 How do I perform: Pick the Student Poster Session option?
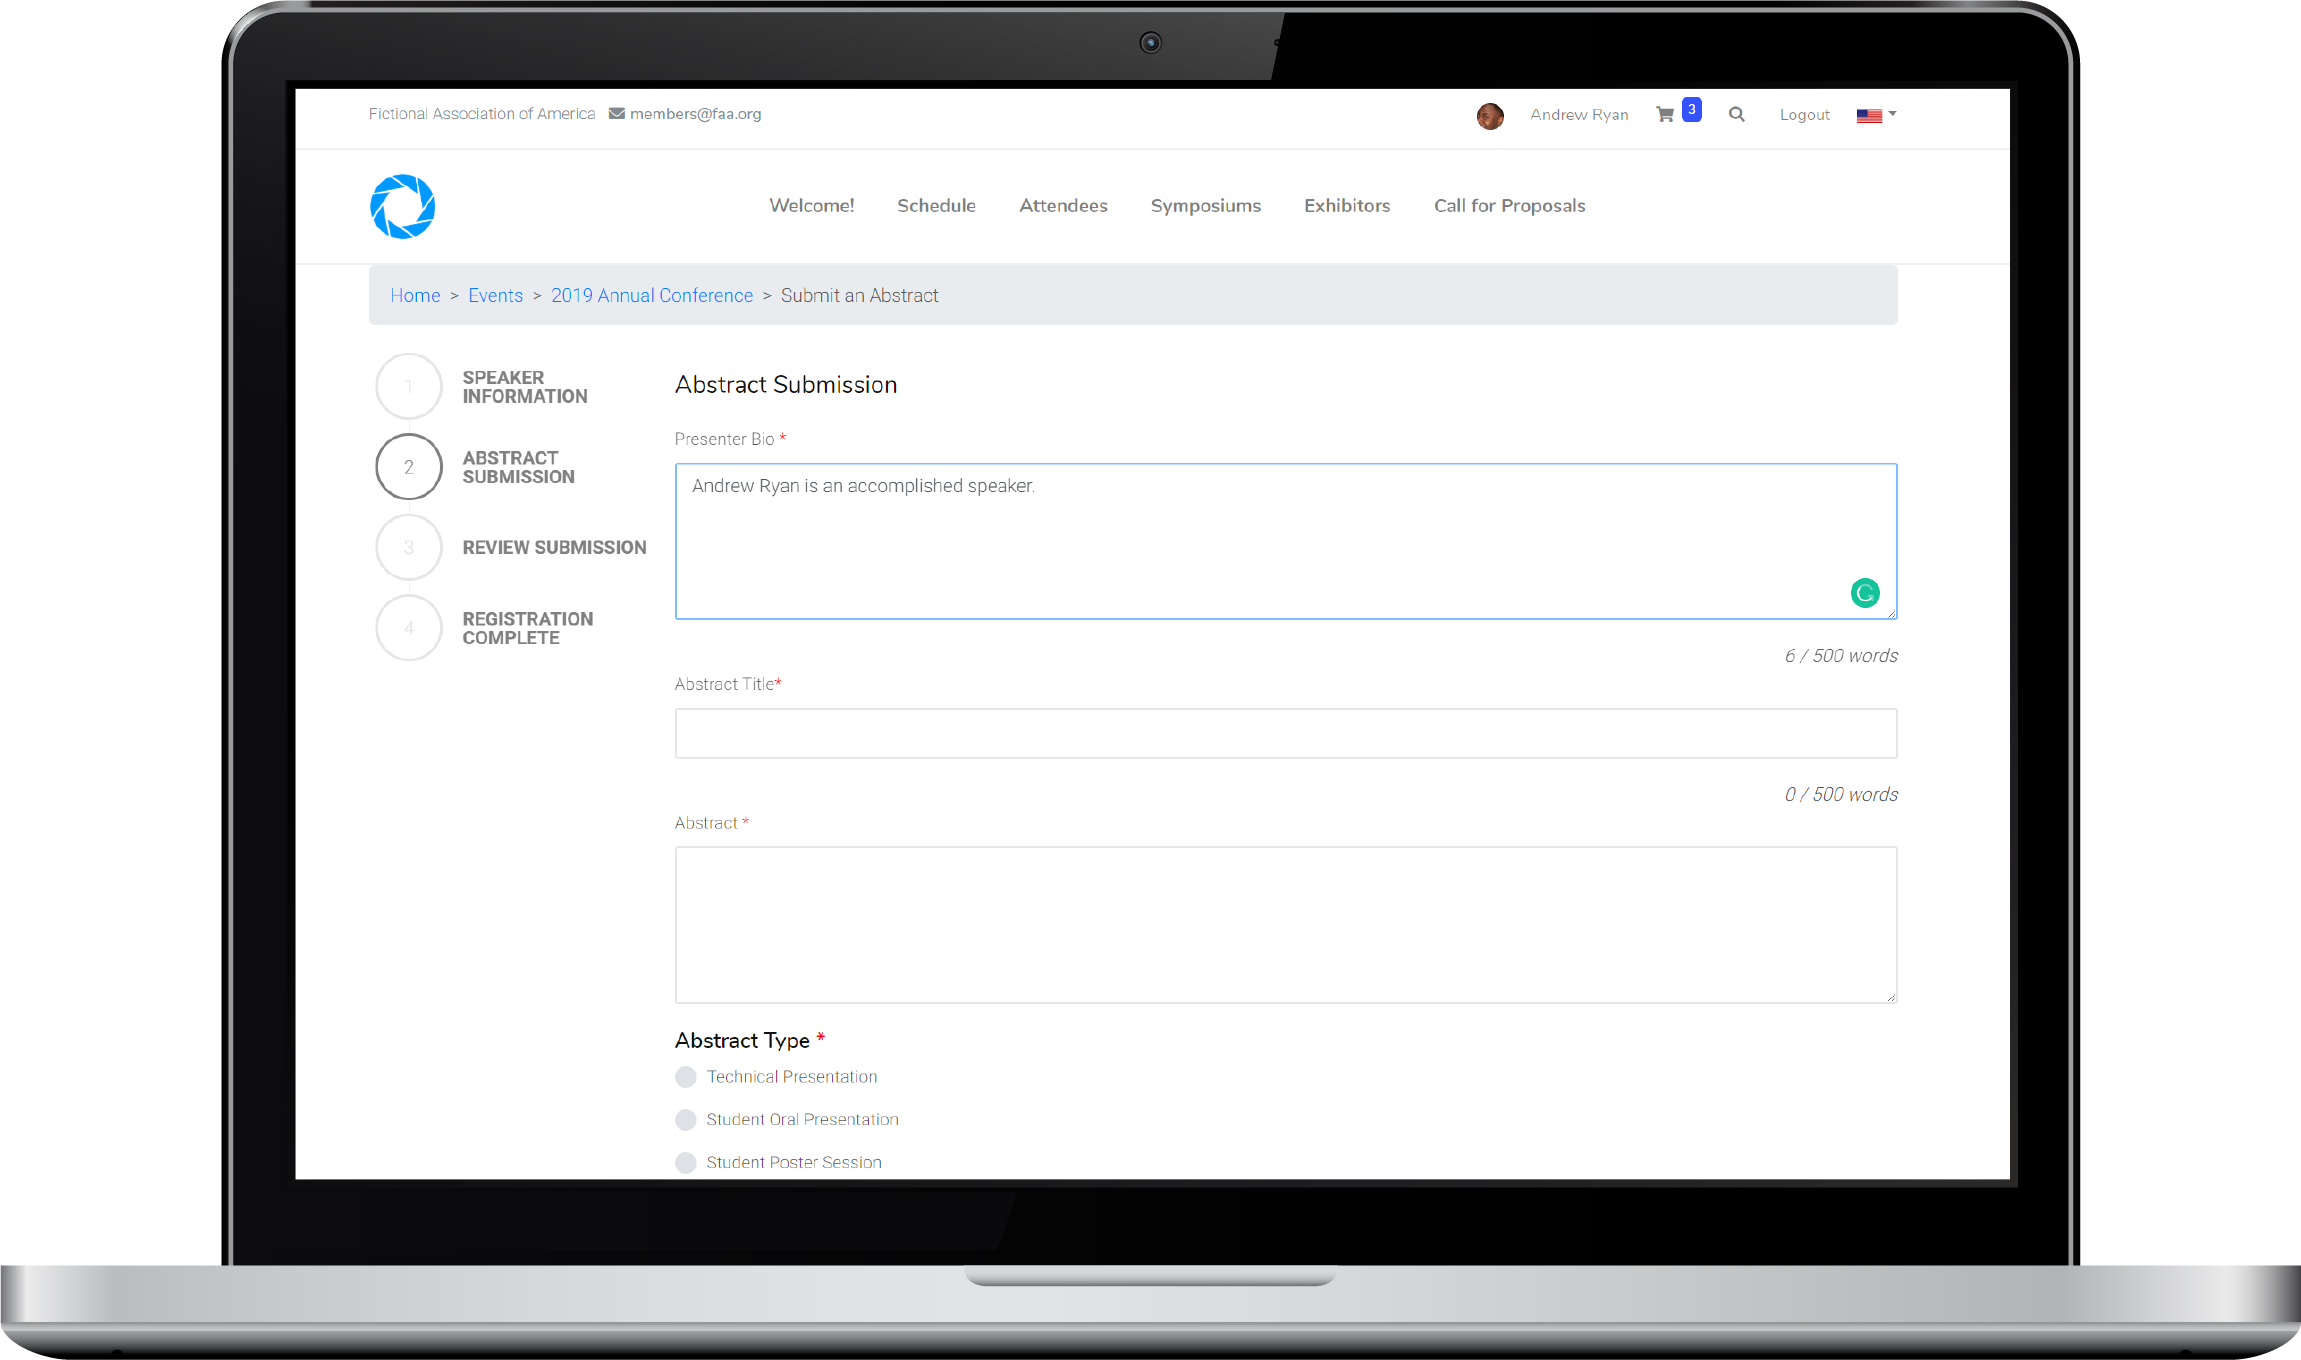click(686, 1162)
